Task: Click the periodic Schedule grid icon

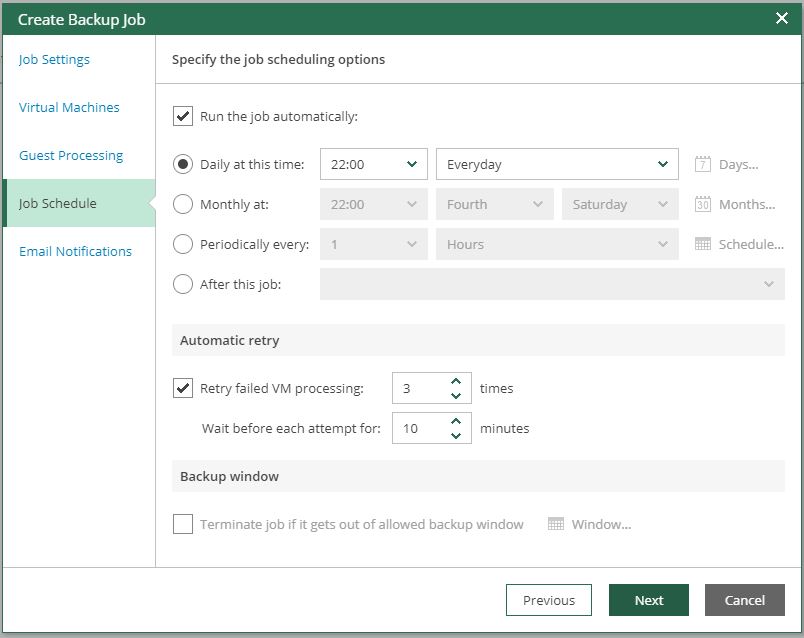Action: click(702, 244)
